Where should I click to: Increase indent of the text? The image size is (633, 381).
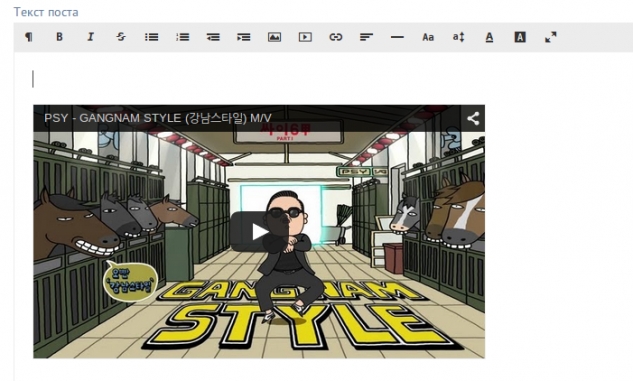point(244,37)
